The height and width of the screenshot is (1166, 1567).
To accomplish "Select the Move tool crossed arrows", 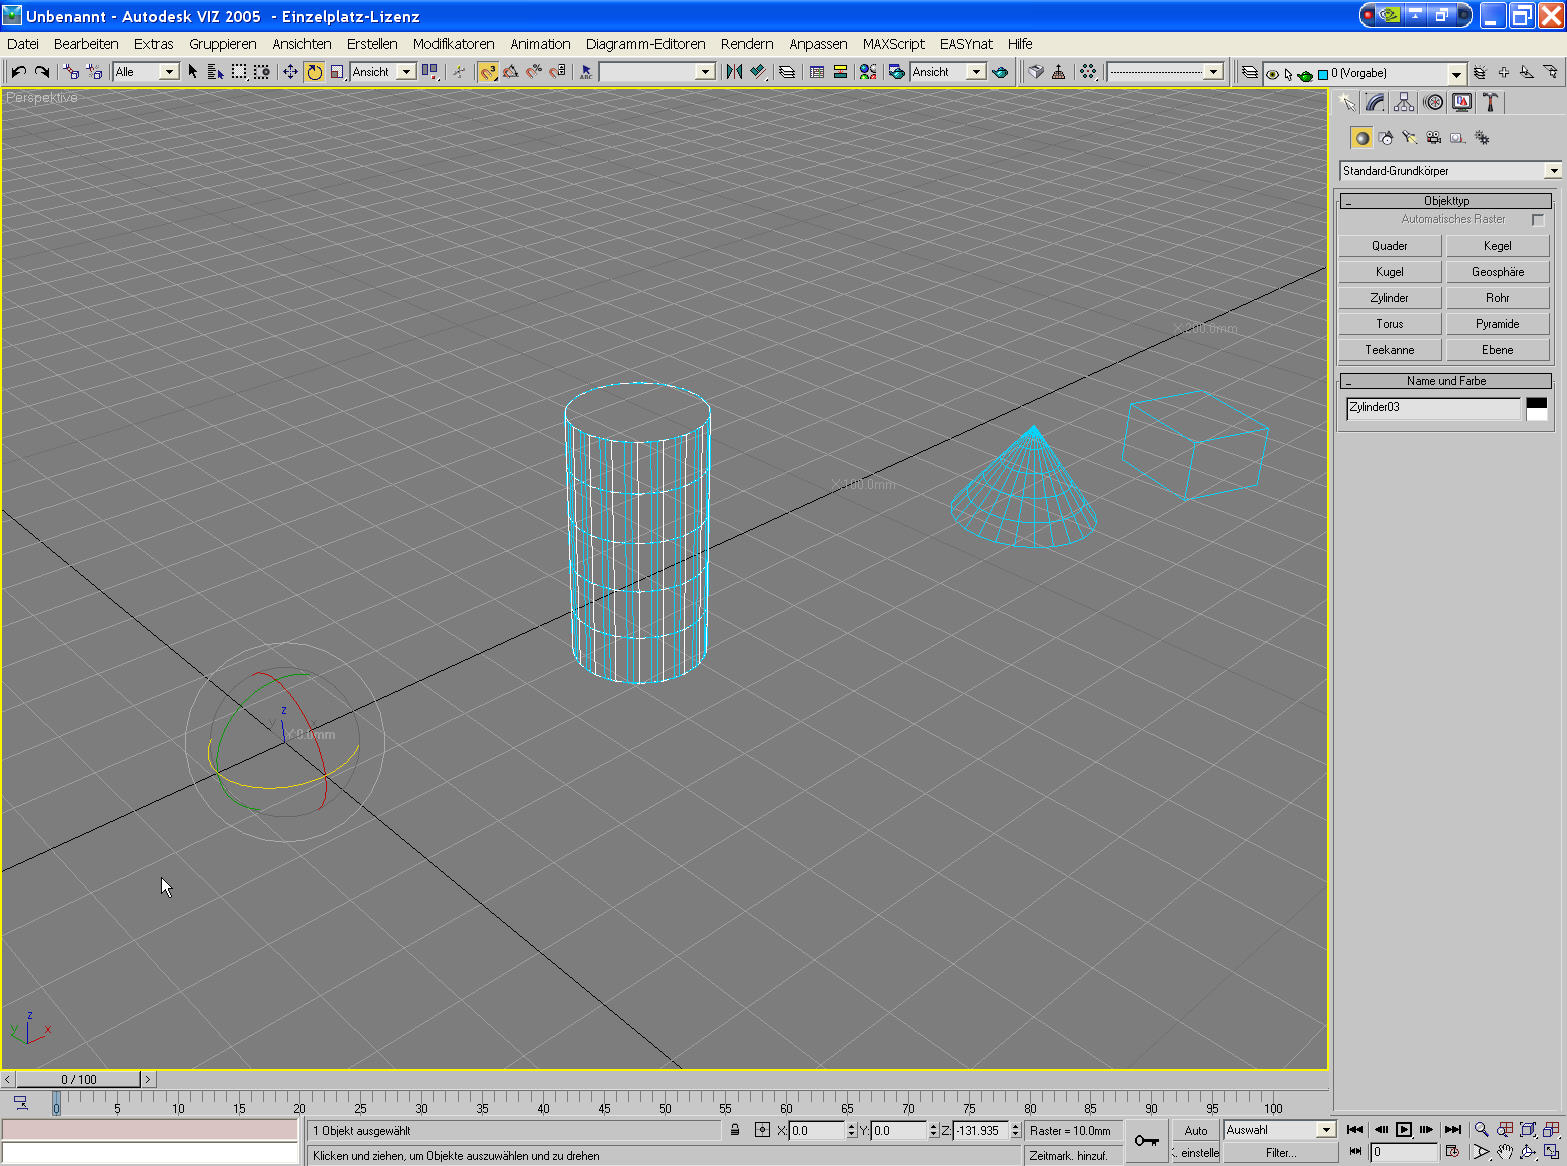I will [x=290, y=72].
